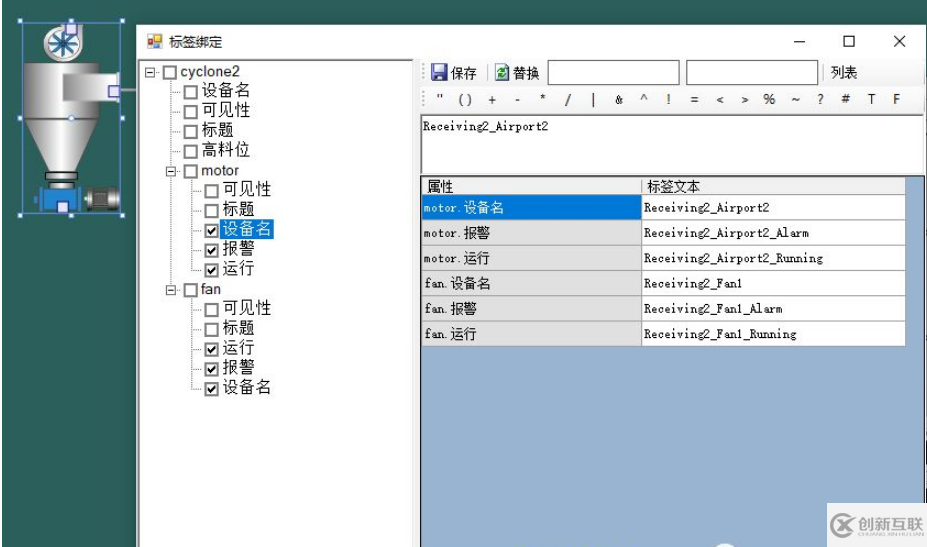
Task: Collapse the motor tree node
Action: pyautogui.click(x=171, y=171)
